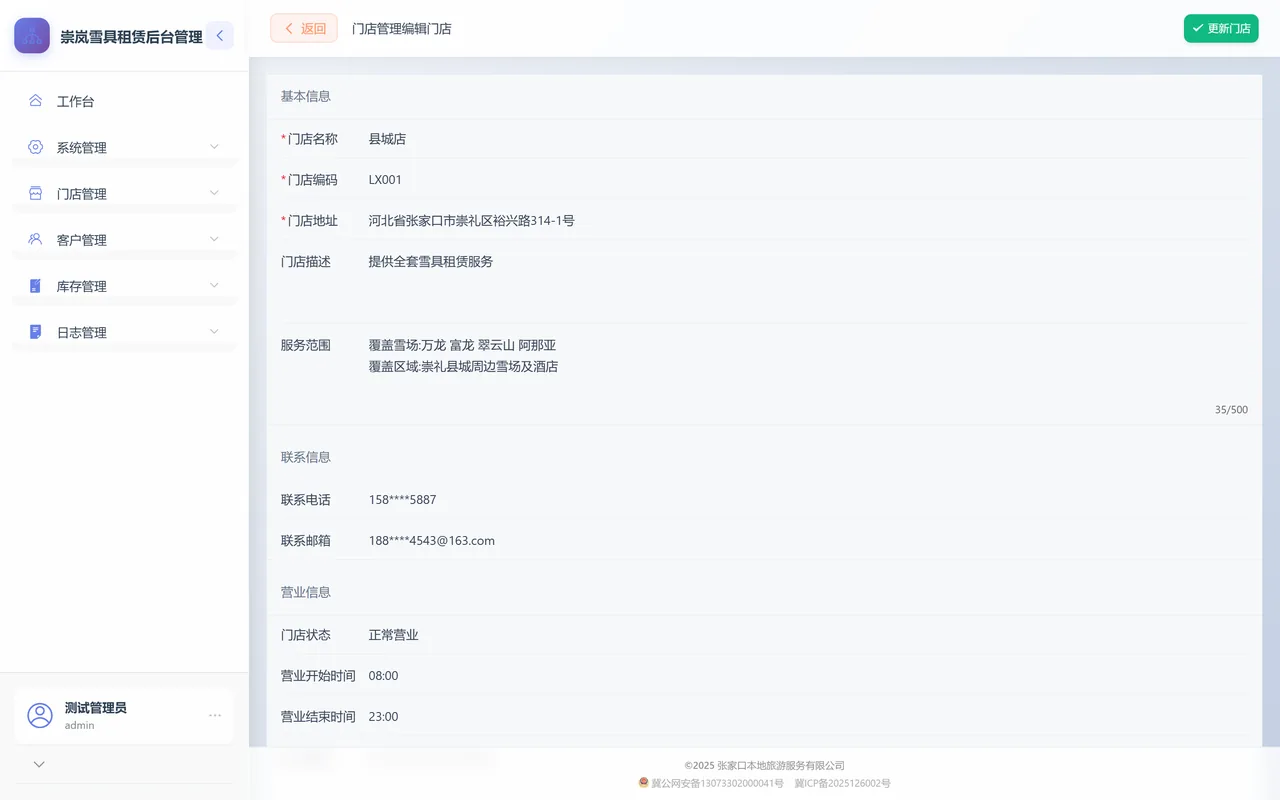This screenshot has width=1280, height=800.
Task: Click the 门店管理 store icon
Action: [x=35, y=193]
